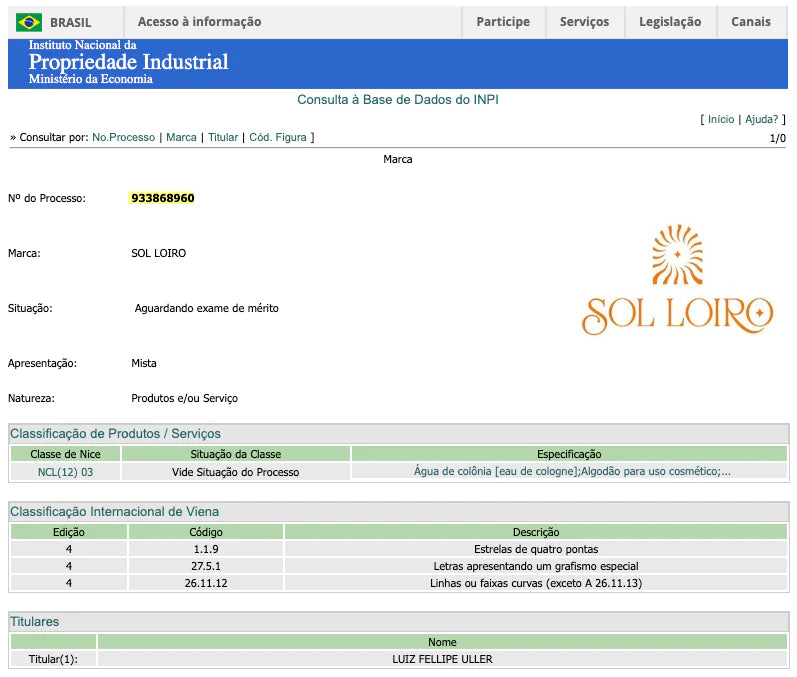Open the NCL(12) 03 class link
The image size is (797, 677).
pyautogui.click(x=65, y=471)
